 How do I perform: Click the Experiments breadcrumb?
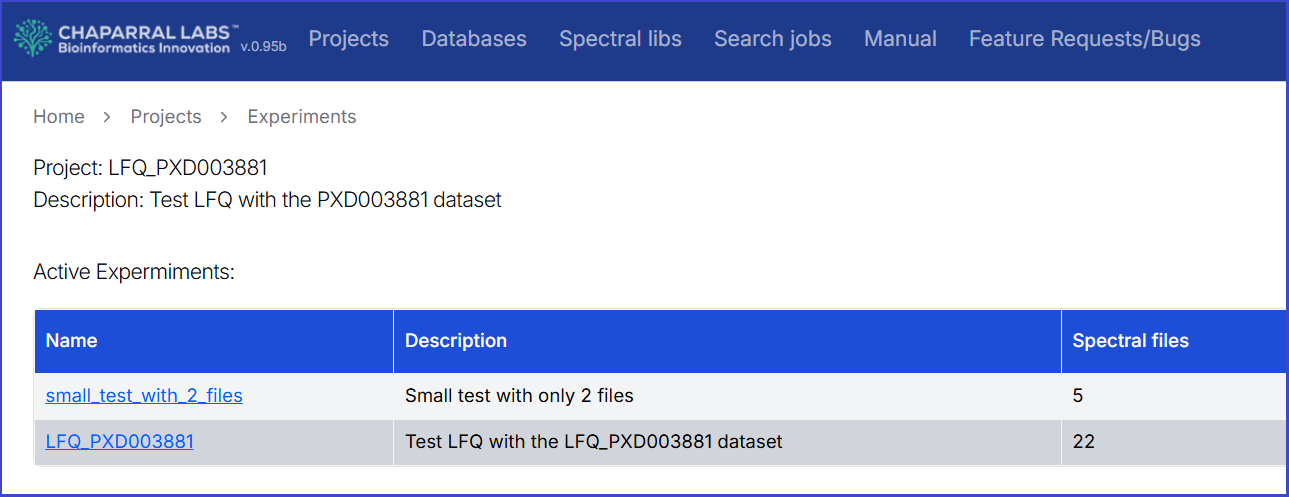(302, 117)
